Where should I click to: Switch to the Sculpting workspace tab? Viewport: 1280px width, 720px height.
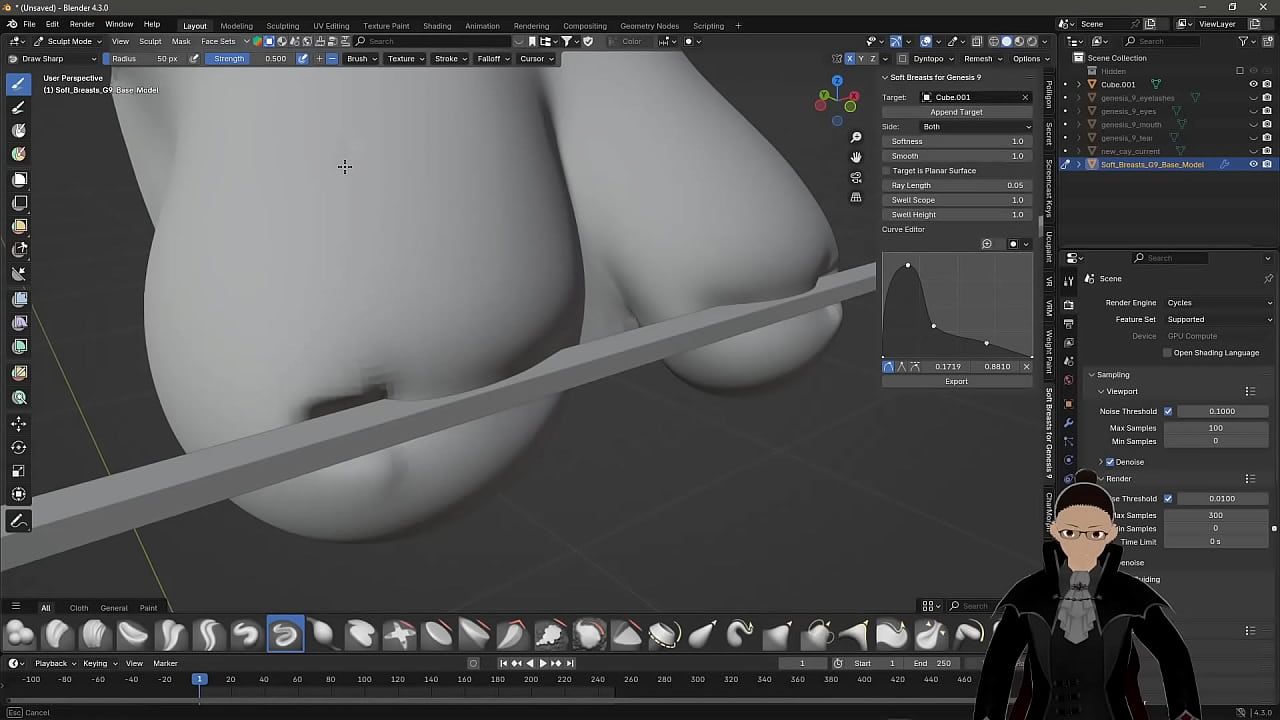282,25
